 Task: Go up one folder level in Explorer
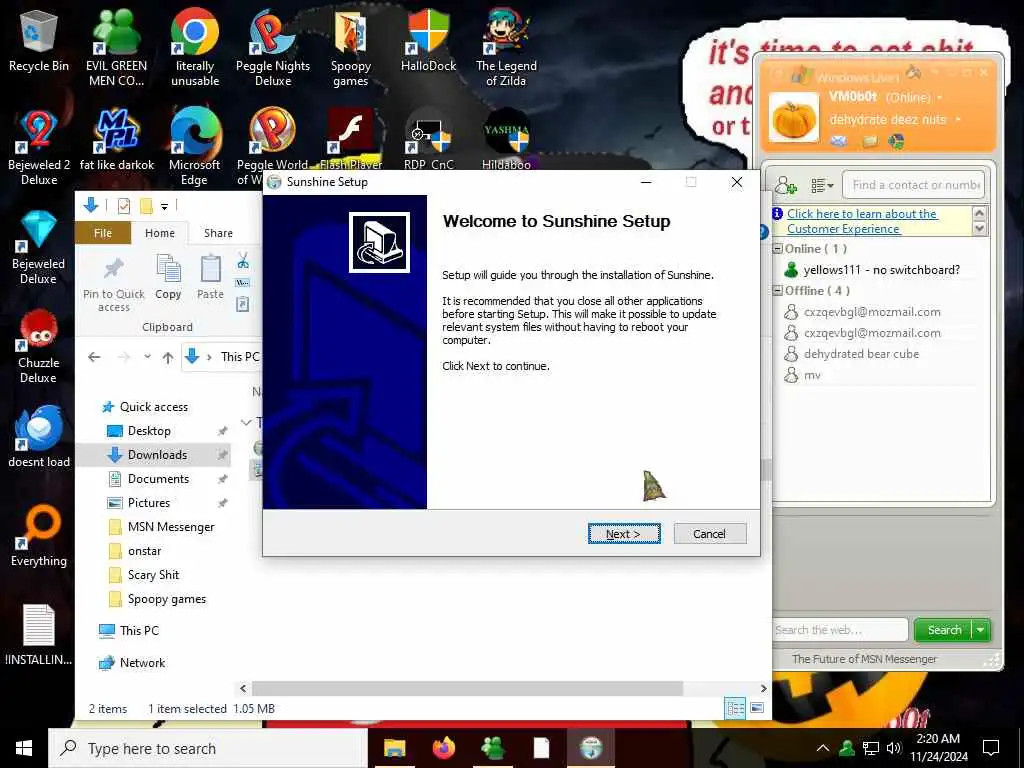[x=168, y=357]
